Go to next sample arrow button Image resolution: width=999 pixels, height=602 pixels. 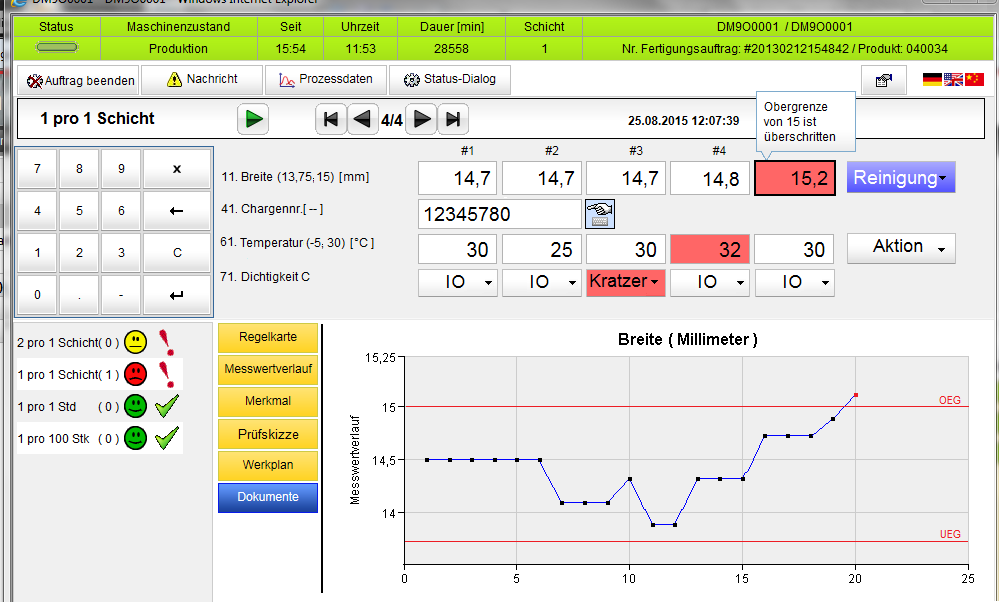click(x=421, y=119)
